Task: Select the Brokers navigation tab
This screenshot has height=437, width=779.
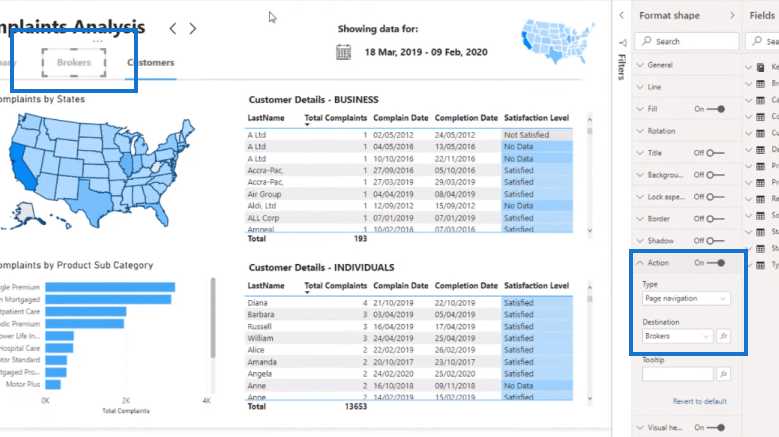Action: (74, 63)
